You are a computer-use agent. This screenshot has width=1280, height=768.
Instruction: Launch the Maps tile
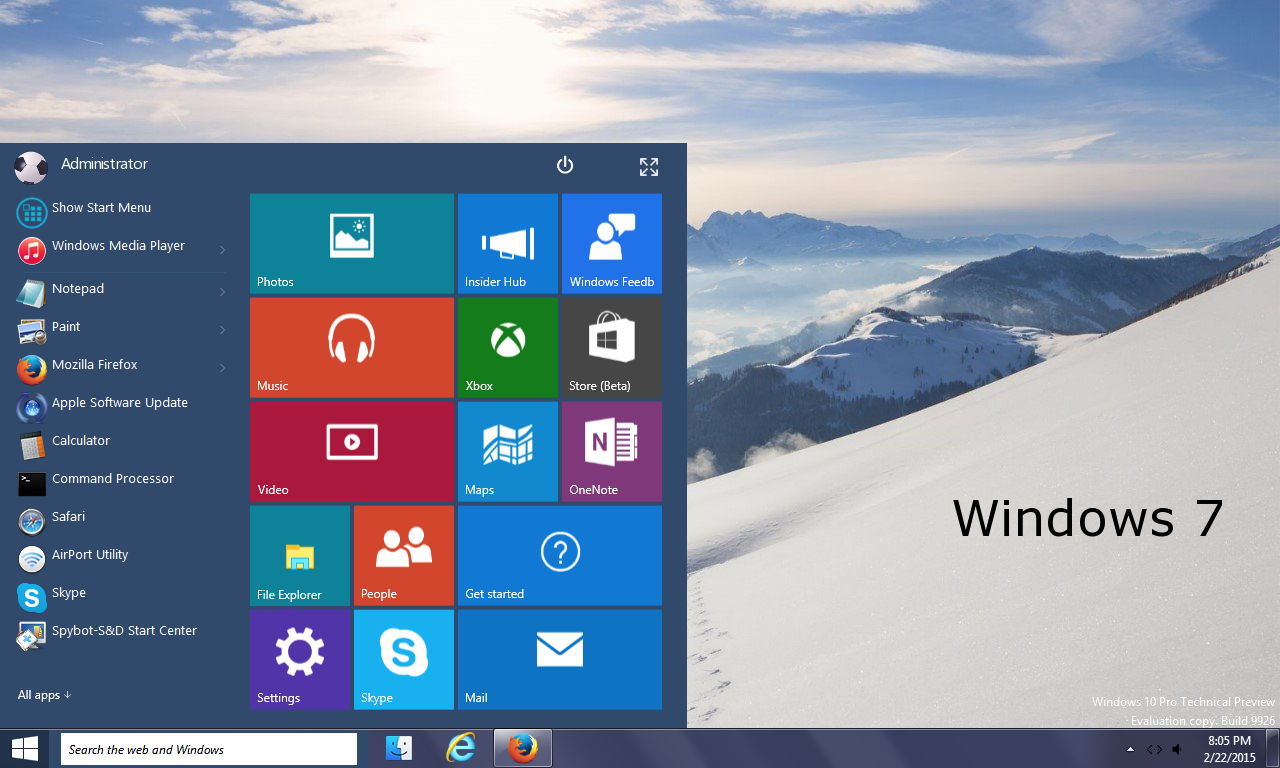[508, 452]
